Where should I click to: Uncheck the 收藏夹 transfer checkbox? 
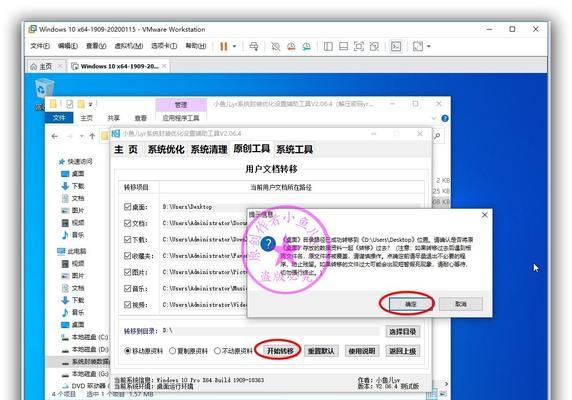tap(127, 256)
